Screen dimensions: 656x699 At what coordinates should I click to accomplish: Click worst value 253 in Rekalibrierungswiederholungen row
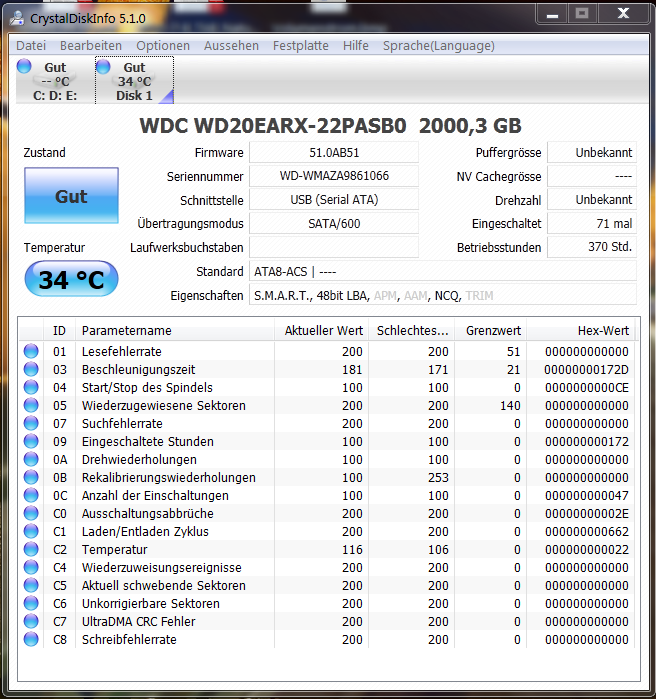tap(438, 477)
